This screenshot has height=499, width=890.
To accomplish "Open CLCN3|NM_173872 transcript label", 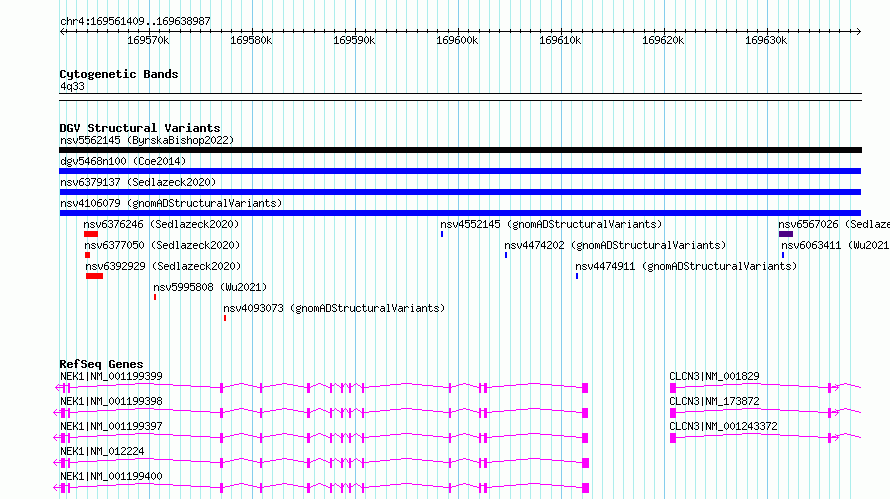I will (714, 401).
